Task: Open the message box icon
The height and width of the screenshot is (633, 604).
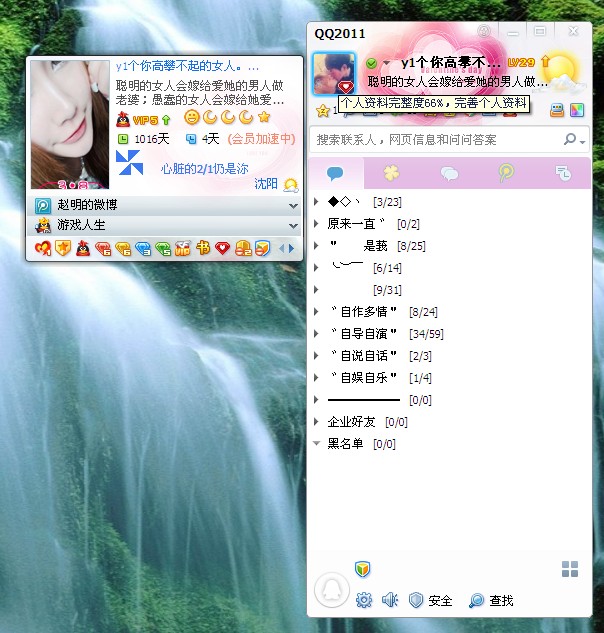Action: pyautogui.click(x=557, y=110)
